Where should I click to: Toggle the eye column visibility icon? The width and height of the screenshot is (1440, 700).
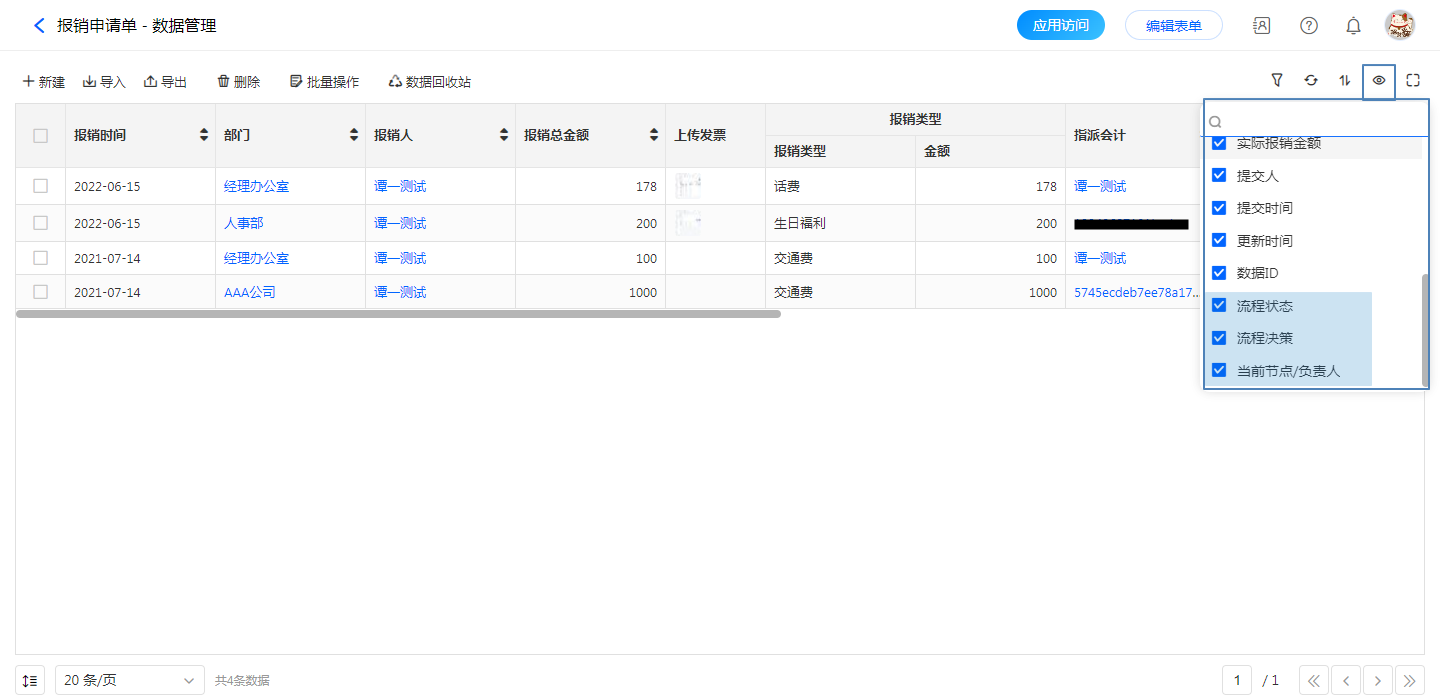point(1379,81)
